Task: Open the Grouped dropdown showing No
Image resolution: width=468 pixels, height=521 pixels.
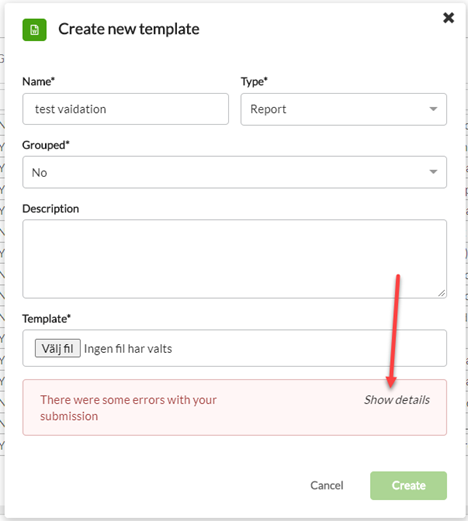Action: (234, 172)
